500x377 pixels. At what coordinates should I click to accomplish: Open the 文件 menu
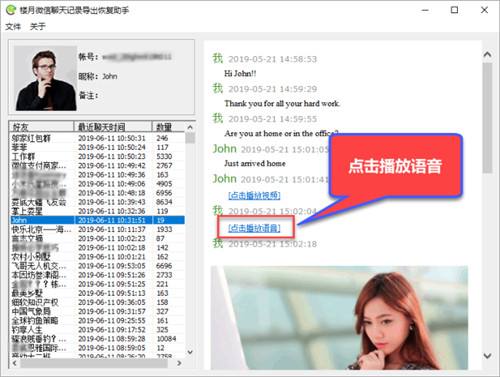pyautogui.click(x=13, y=26)
